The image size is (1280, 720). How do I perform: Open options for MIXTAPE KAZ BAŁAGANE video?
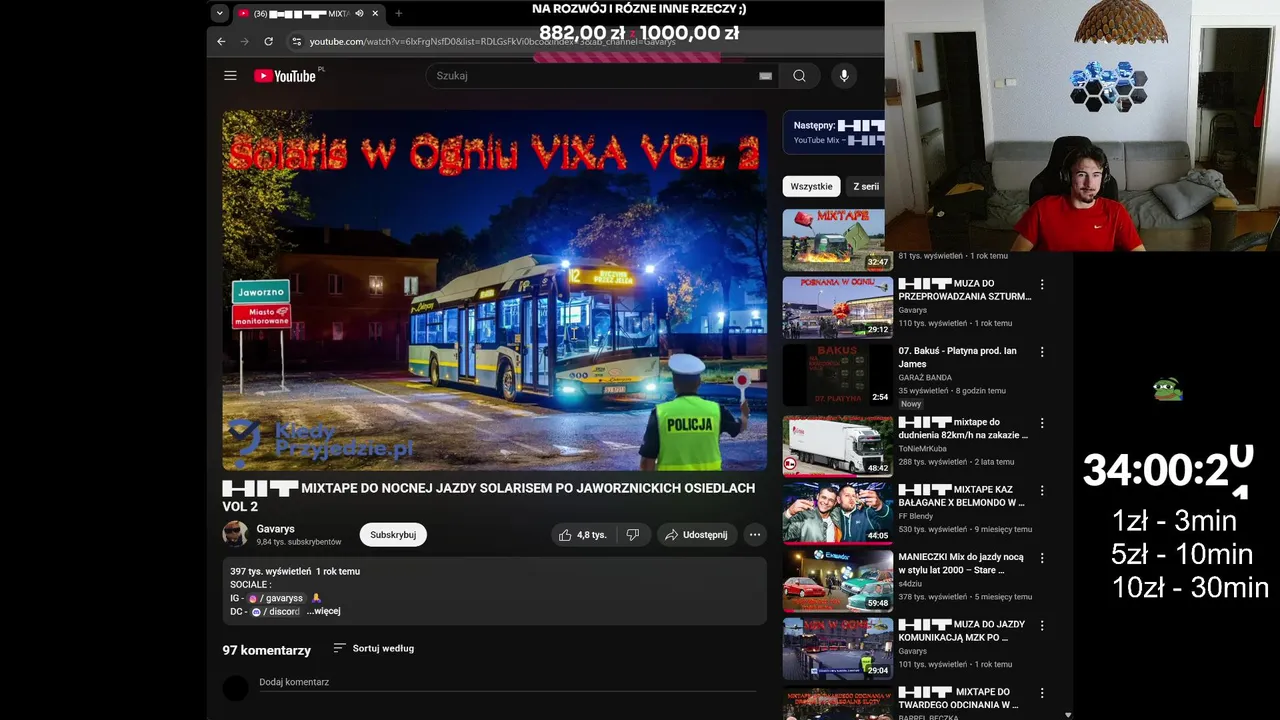[1042, 491]
